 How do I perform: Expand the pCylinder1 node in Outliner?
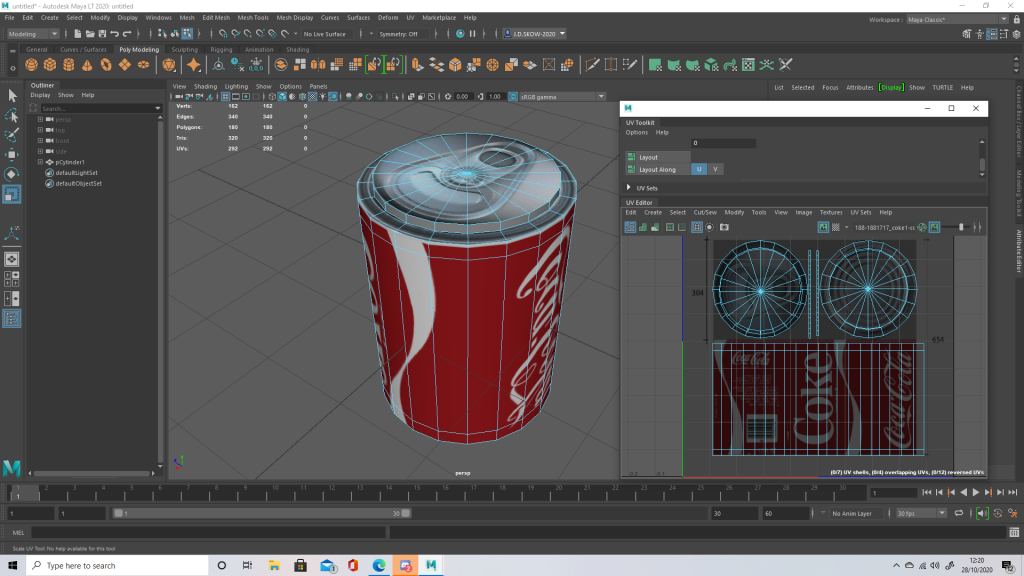pyautogui.click(x=40, y=162)
